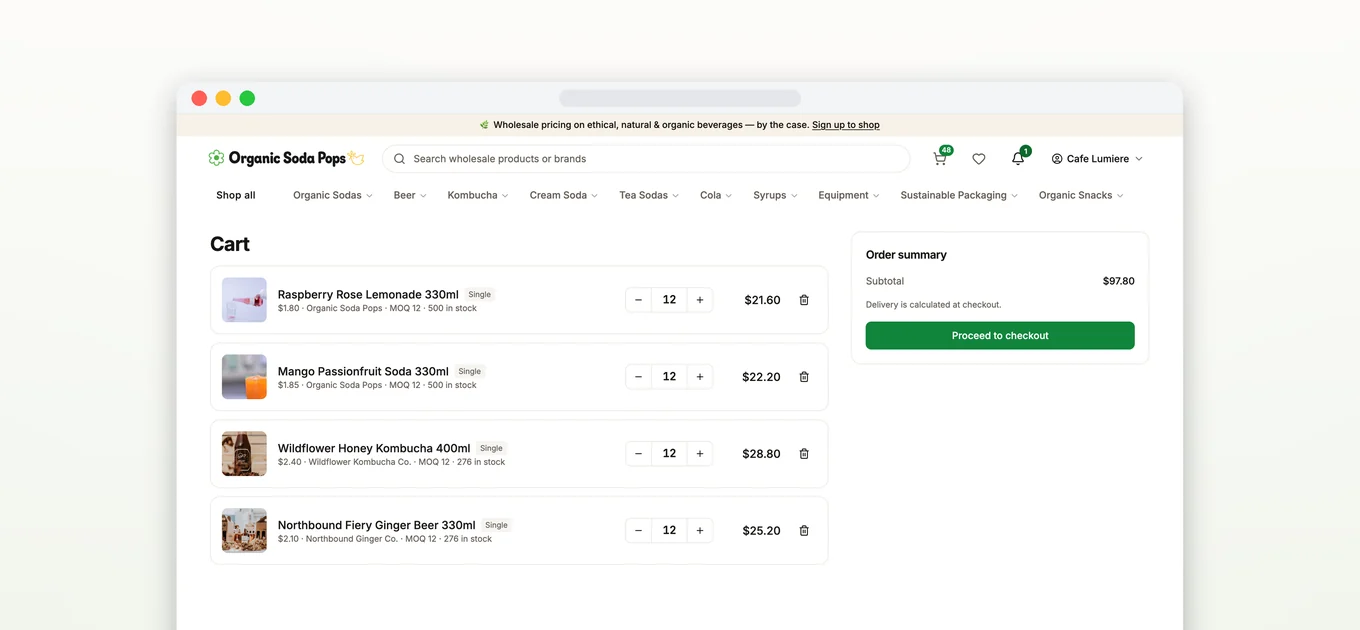The height and width of the screenshot is (630, 1360).
Task: Expand the Beer category dropdown
Action: 410,195
